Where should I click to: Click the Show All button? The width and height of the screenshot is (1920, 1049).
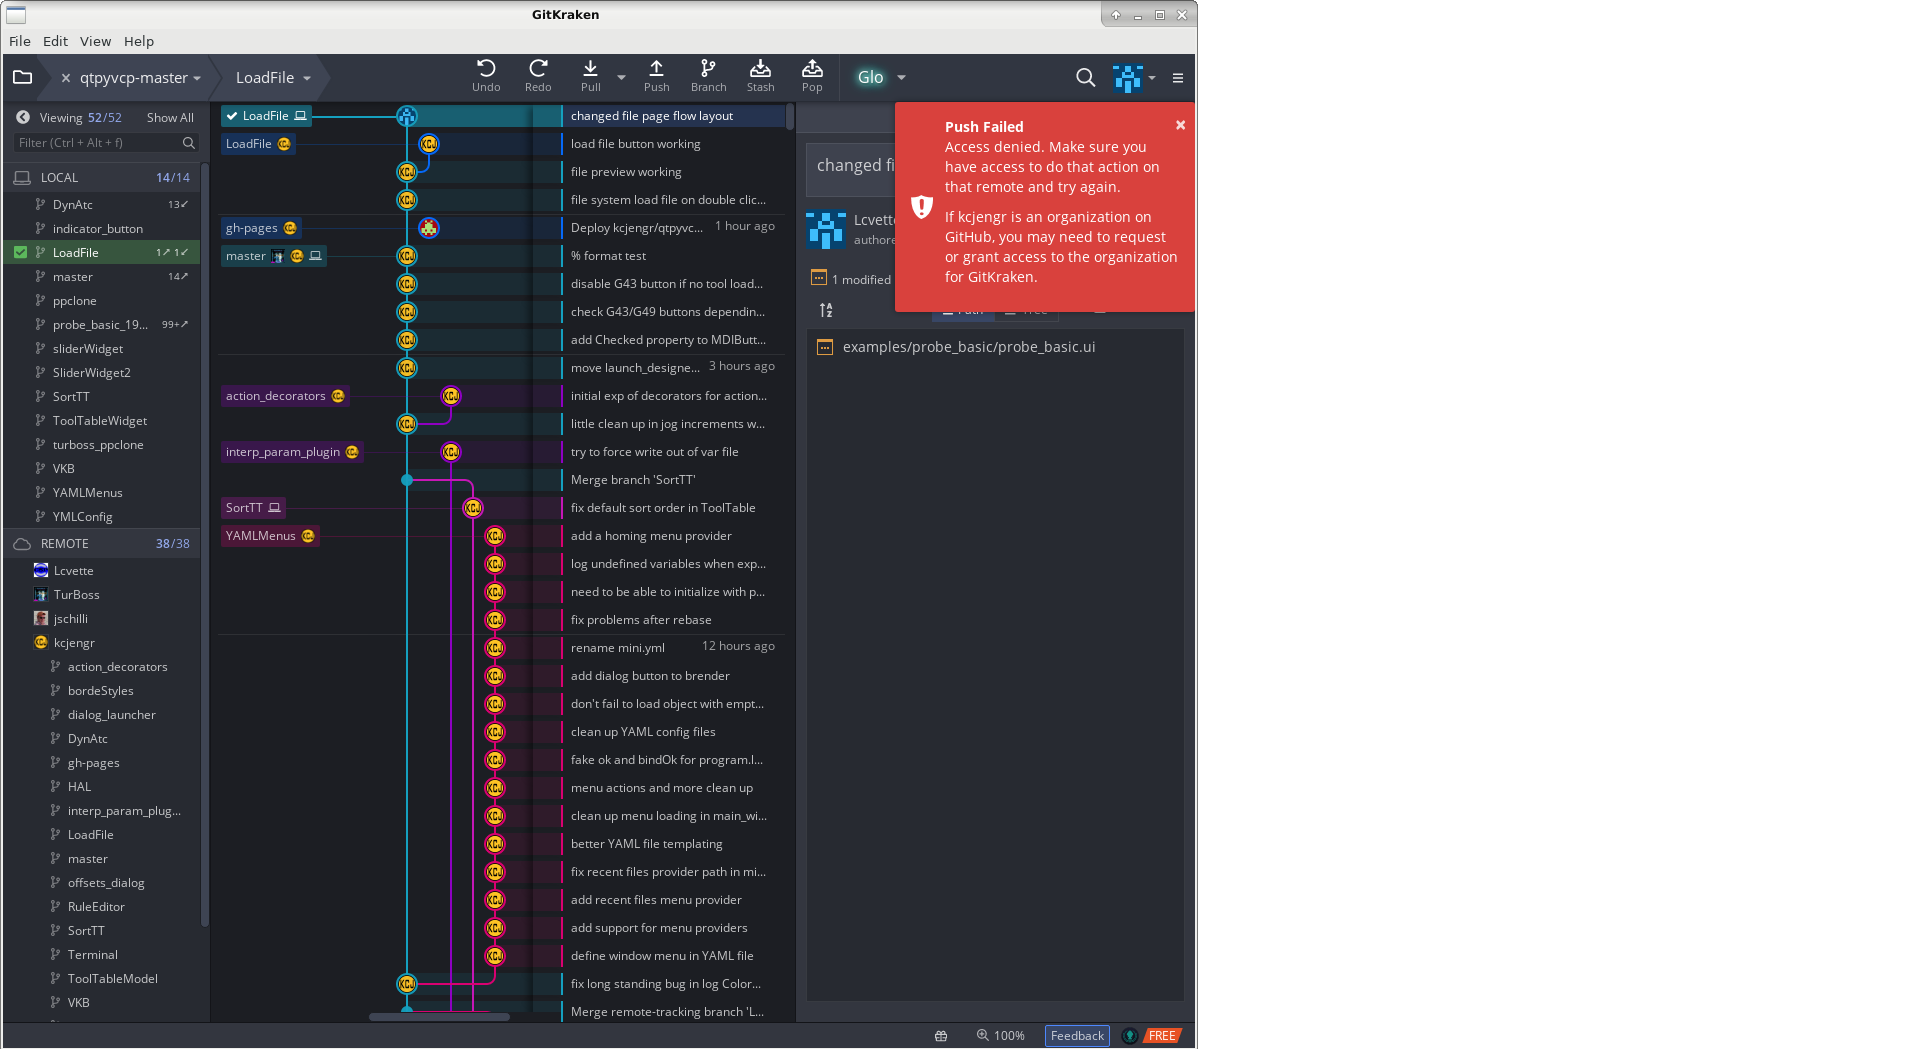pos(170,117)
